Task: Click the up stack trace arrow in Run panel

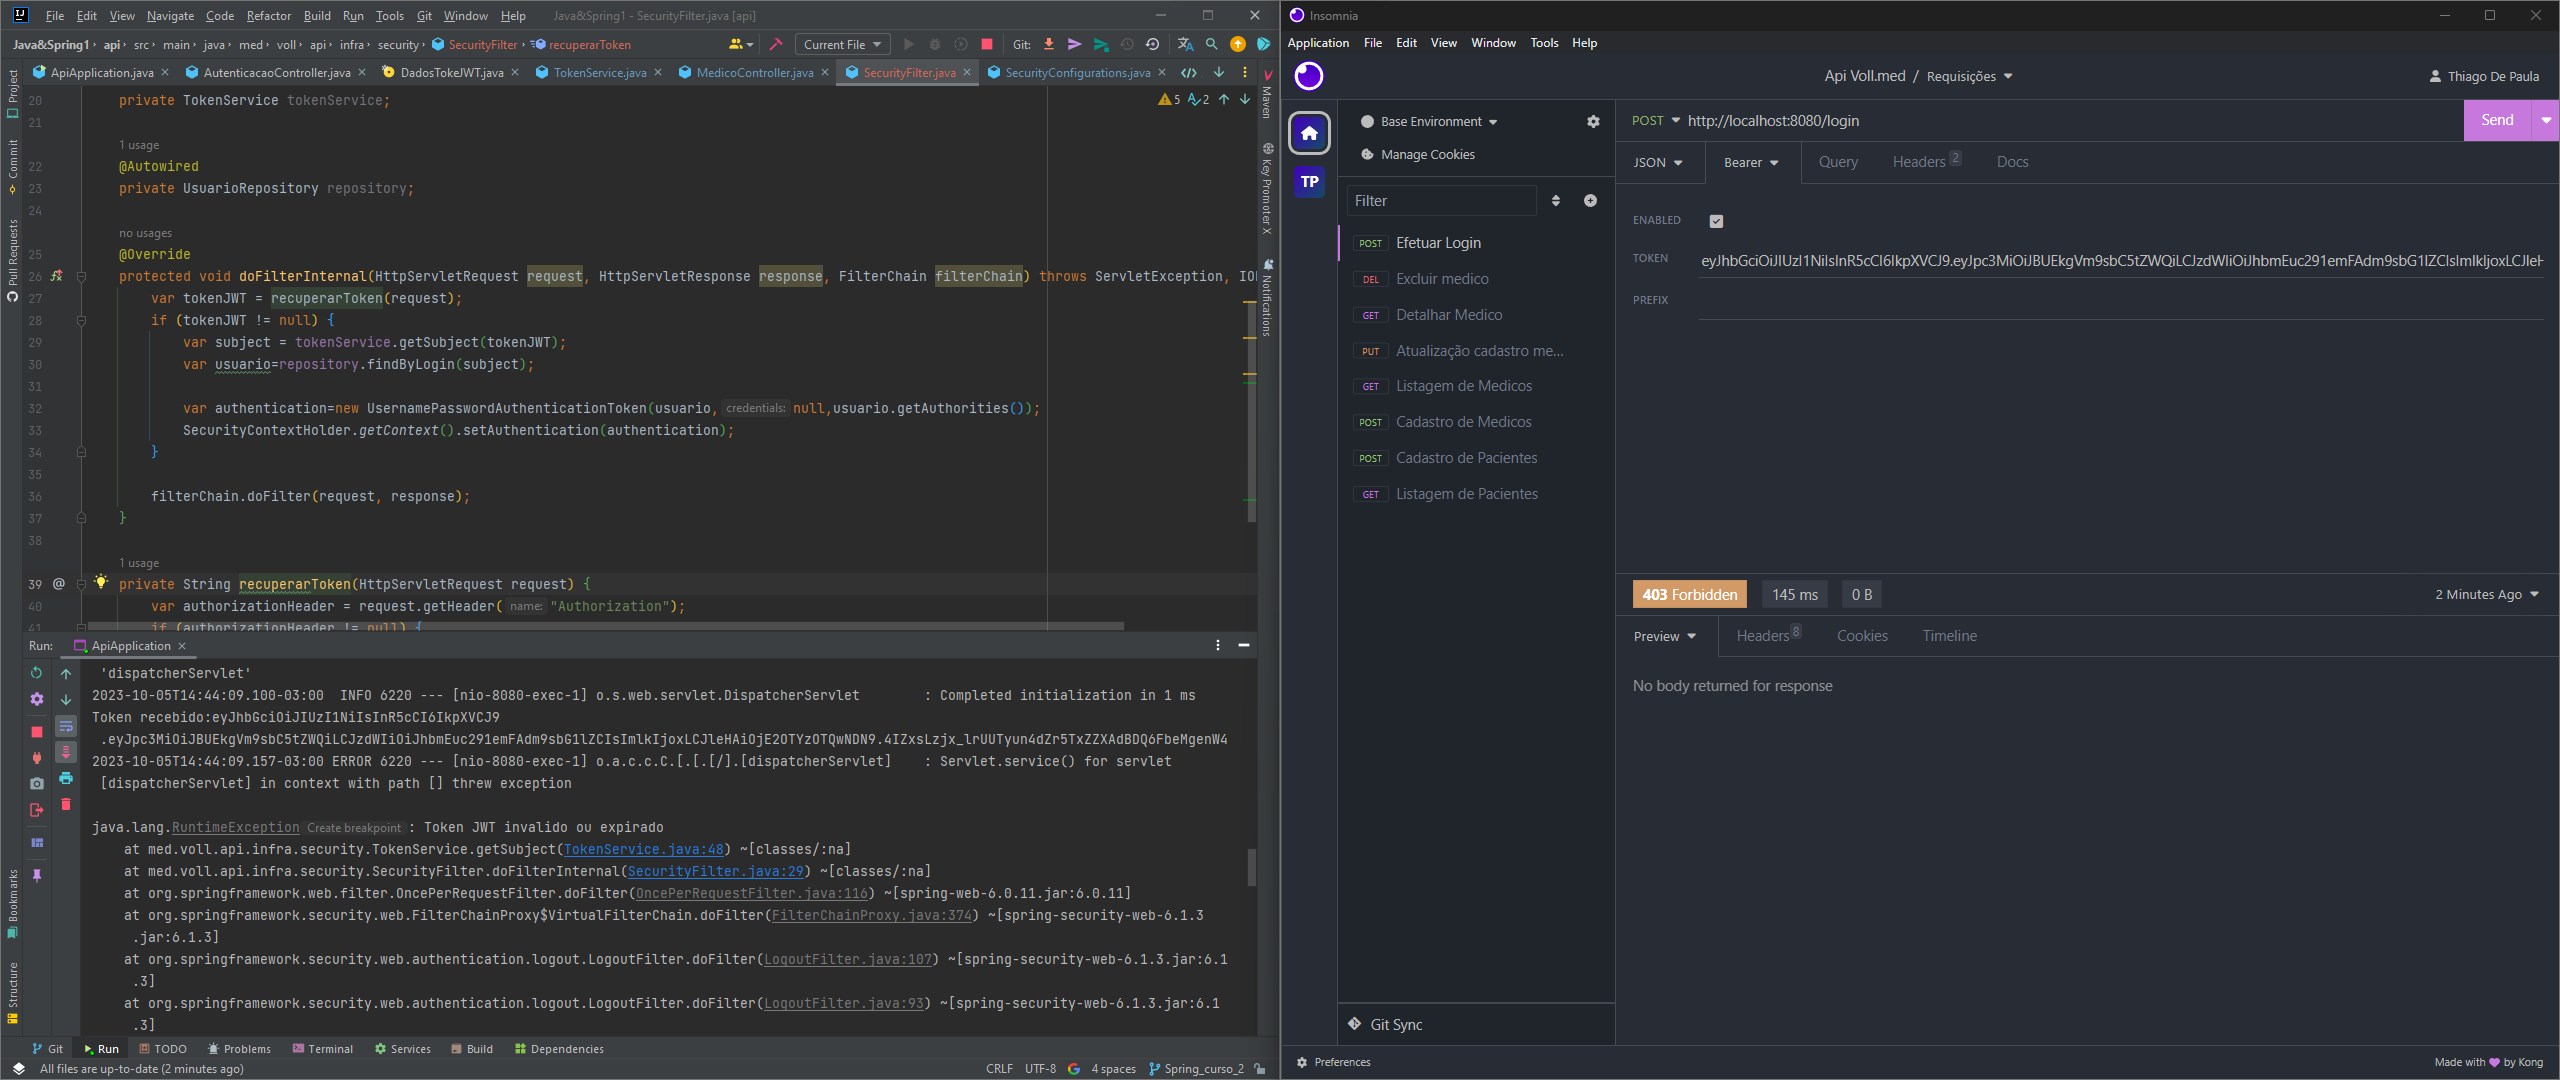Action: 66,674
